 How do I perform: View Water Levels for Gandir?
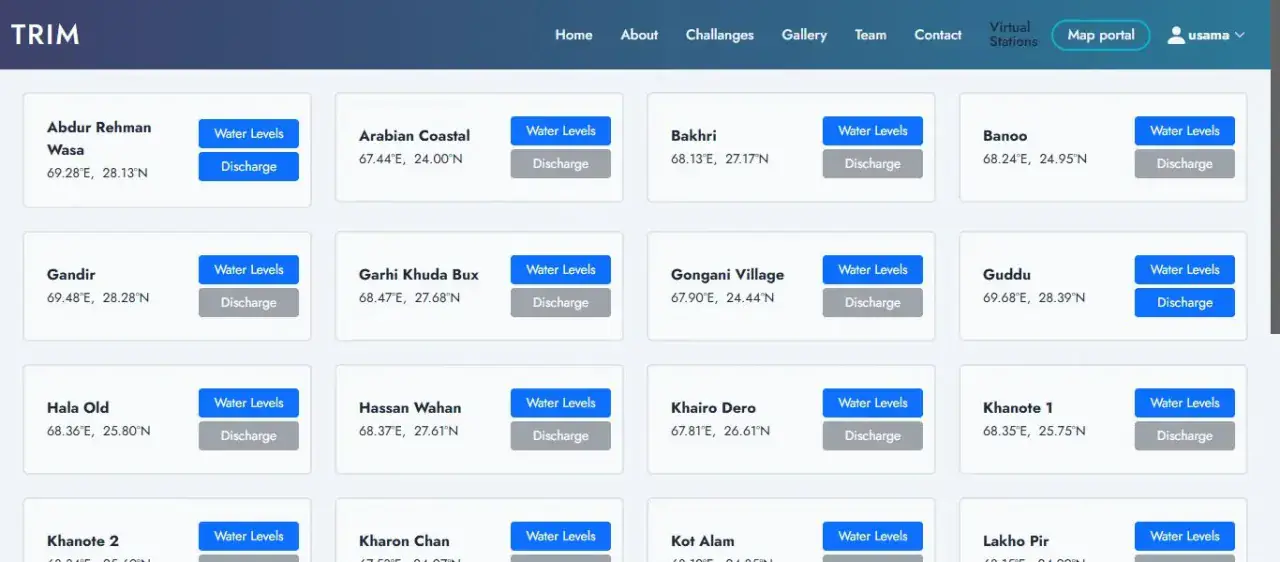click(x=249, y=270)
